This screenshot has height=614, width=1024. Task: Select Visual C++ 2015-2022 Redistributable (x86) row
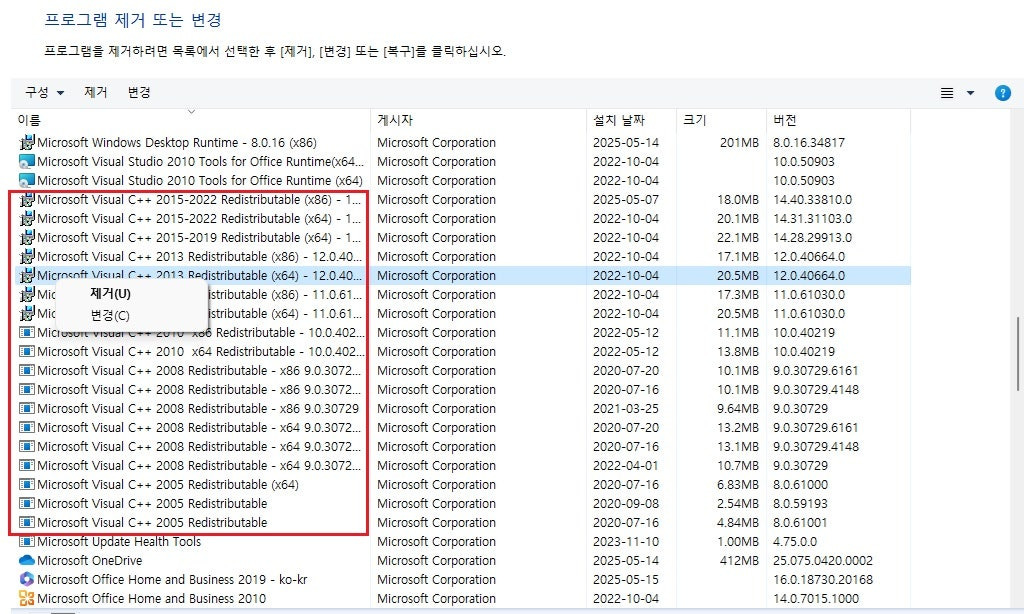coord(199,199)
